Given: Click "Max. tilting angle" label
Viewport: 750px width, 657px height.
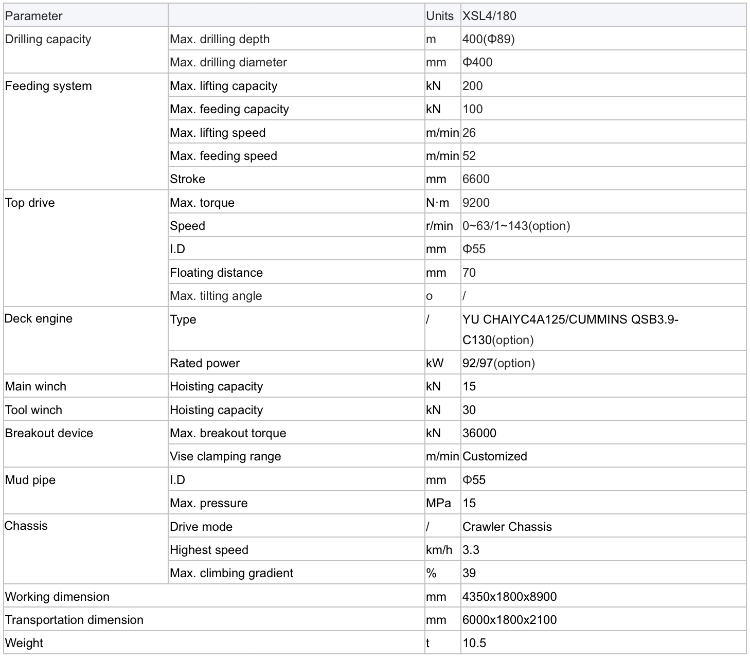Looking at the screenshot, I should 216,296.
